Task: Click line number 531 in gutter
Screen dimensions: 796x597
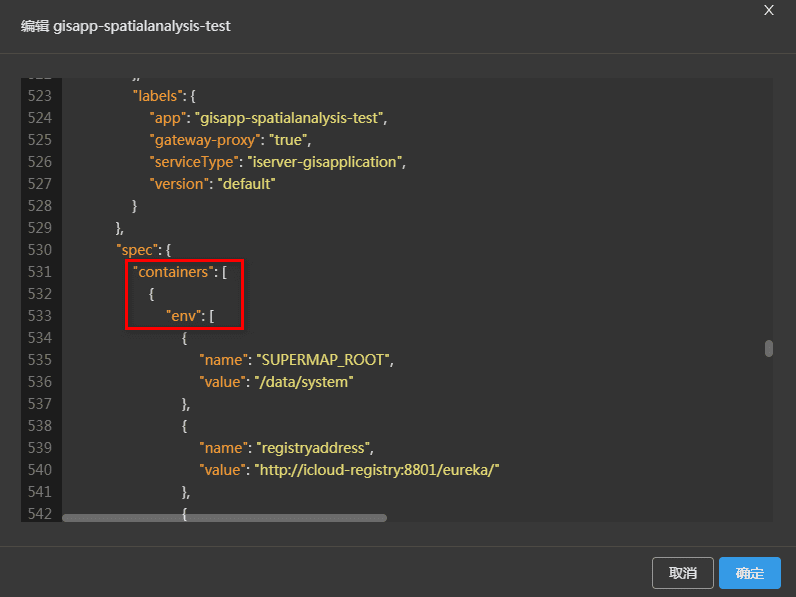Action: pos(40,272)
